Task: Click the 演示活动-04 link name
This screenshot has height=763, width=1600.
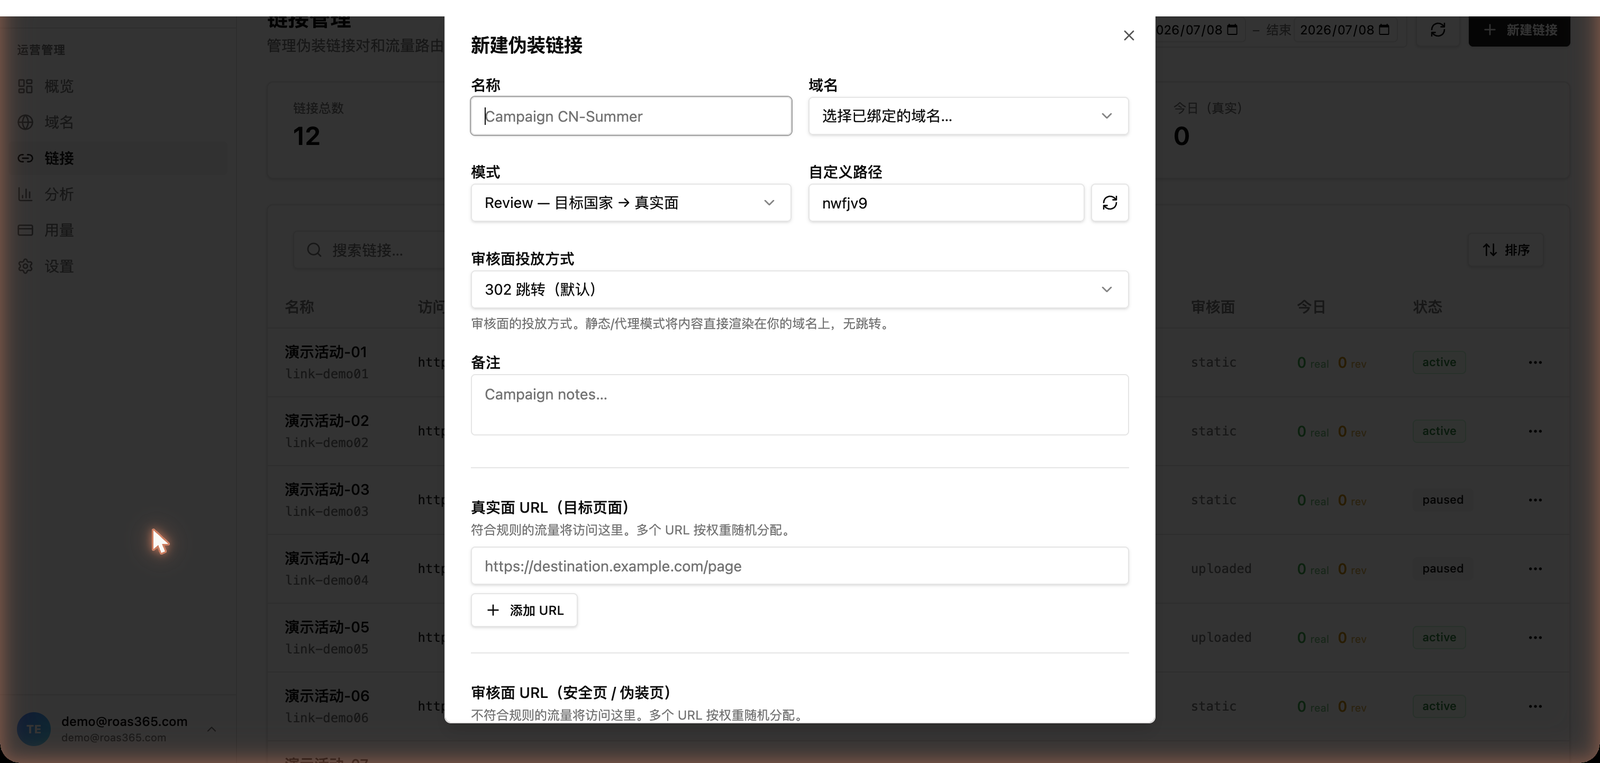Action: pyautogui.click(x=327, y=559)
